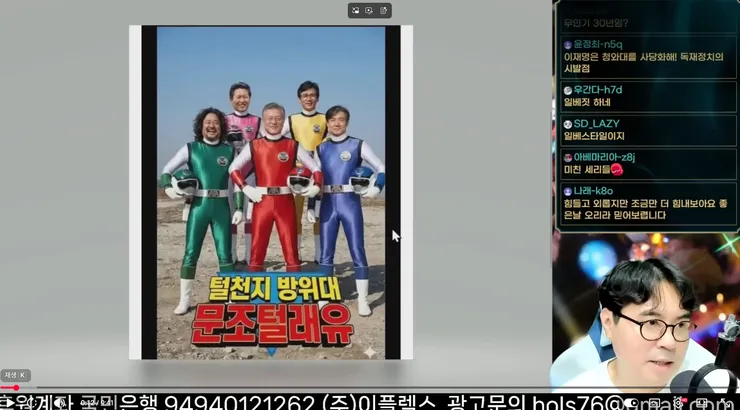Click the play button in player controls
The image size is (740, 410).
(9, 403)
